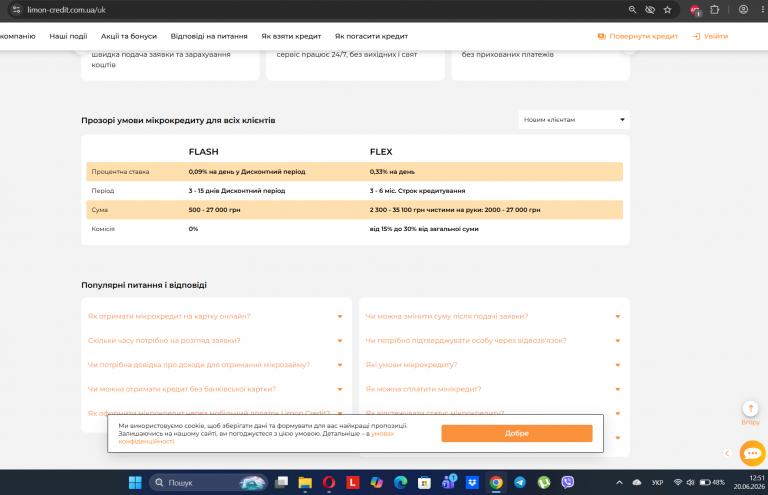Expand question about довідка про доходи
Screen dimensions: 768x495
pos(215,365)
